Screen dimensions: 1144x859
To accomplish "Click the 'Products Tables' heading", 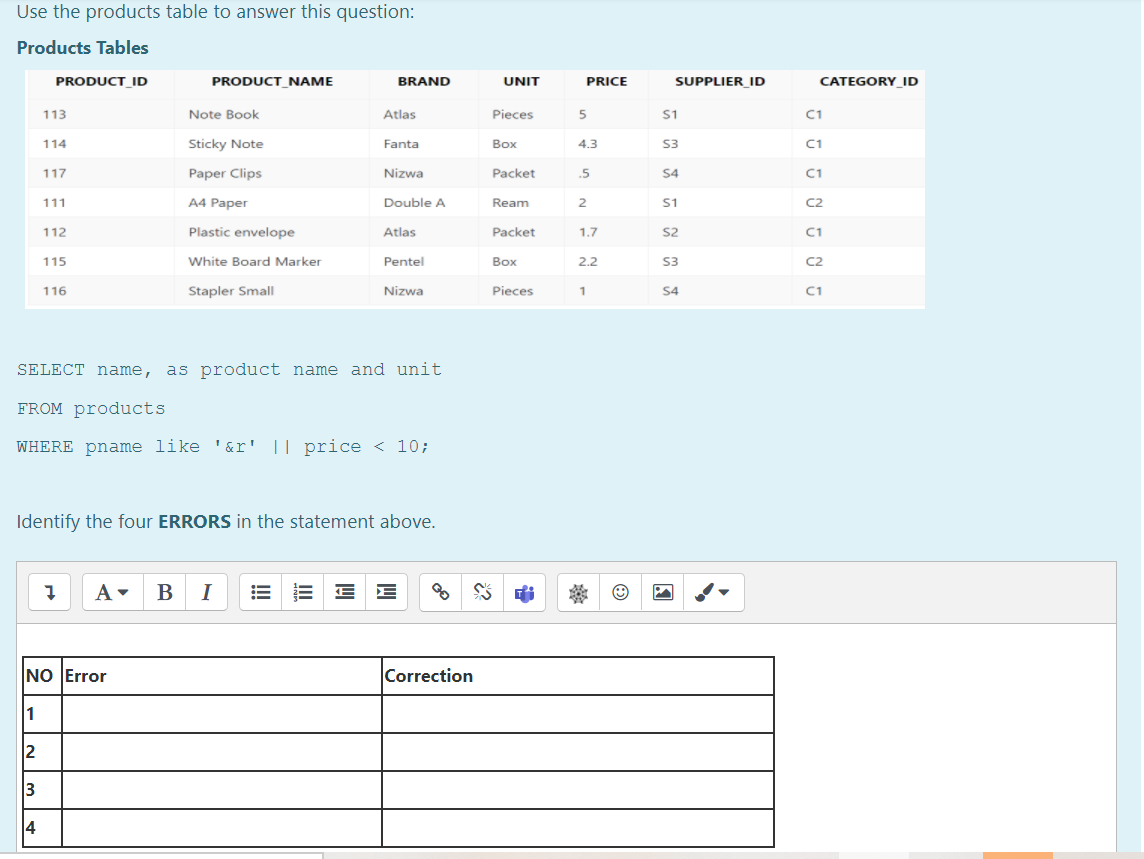I will (82, 48).
